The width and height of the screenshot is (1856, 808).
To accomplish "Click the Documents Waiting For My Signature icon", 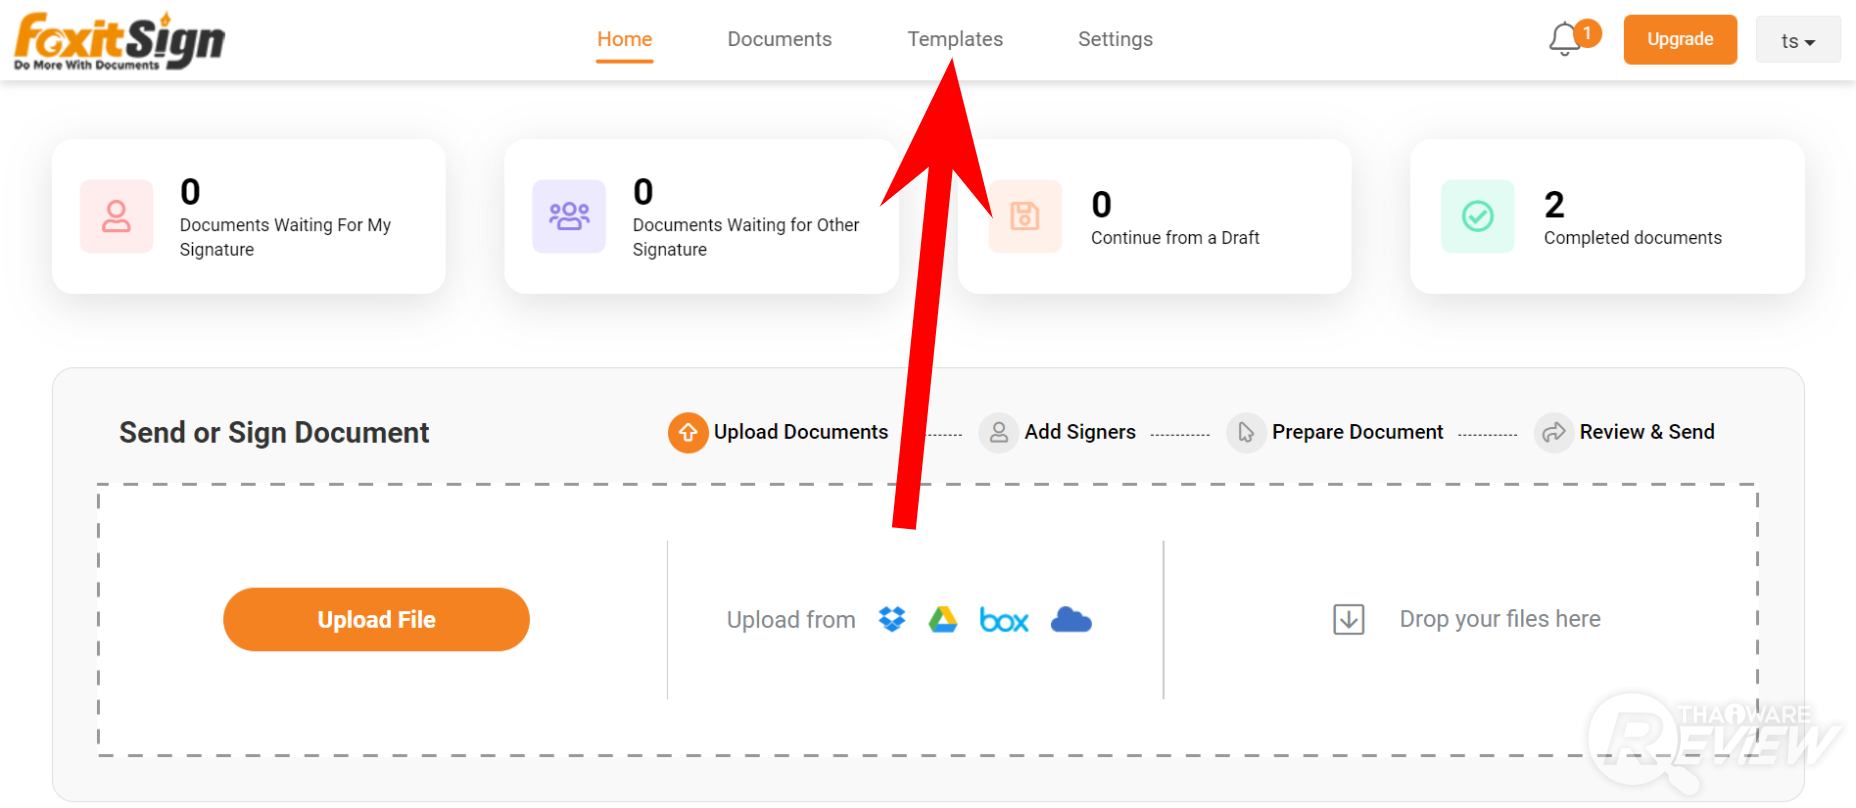I will [117, 216].
